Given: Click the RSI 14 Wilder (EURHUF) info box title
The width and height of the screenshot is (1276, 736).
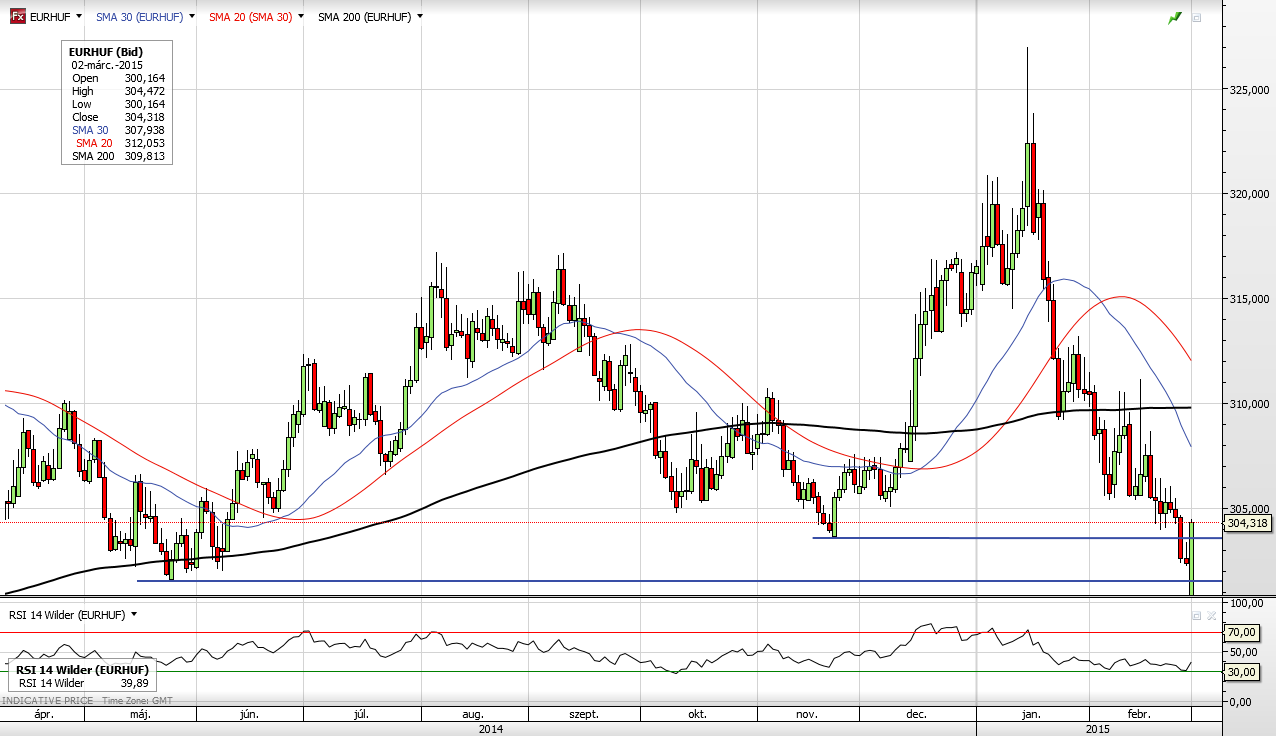Looking at the screenshot, I should click(82, 670).
